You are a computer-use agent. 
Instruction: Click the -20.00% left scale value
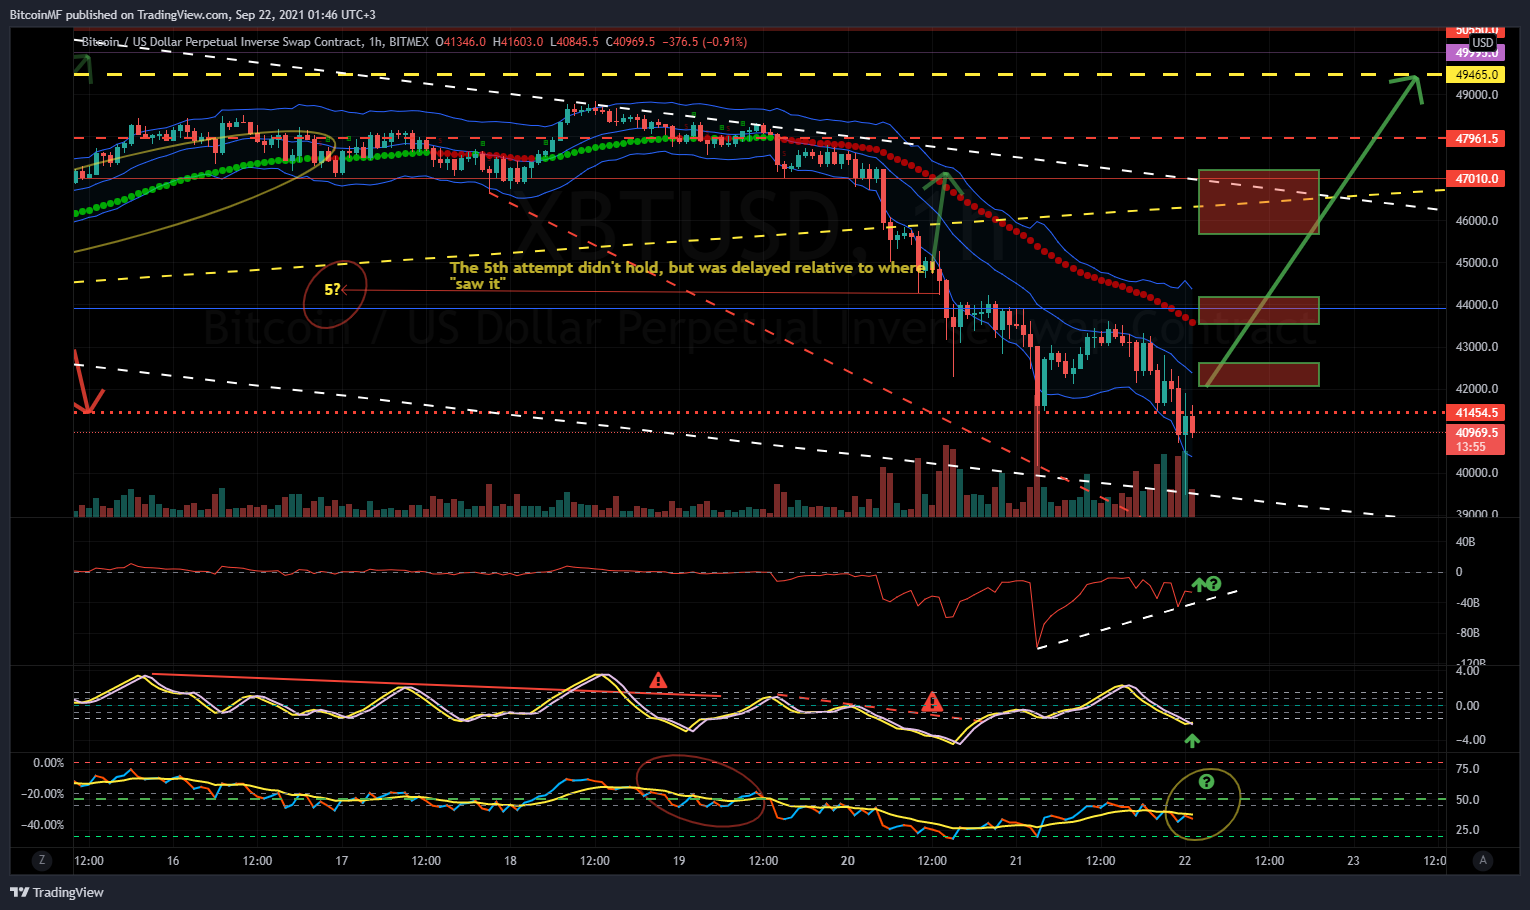44,794
